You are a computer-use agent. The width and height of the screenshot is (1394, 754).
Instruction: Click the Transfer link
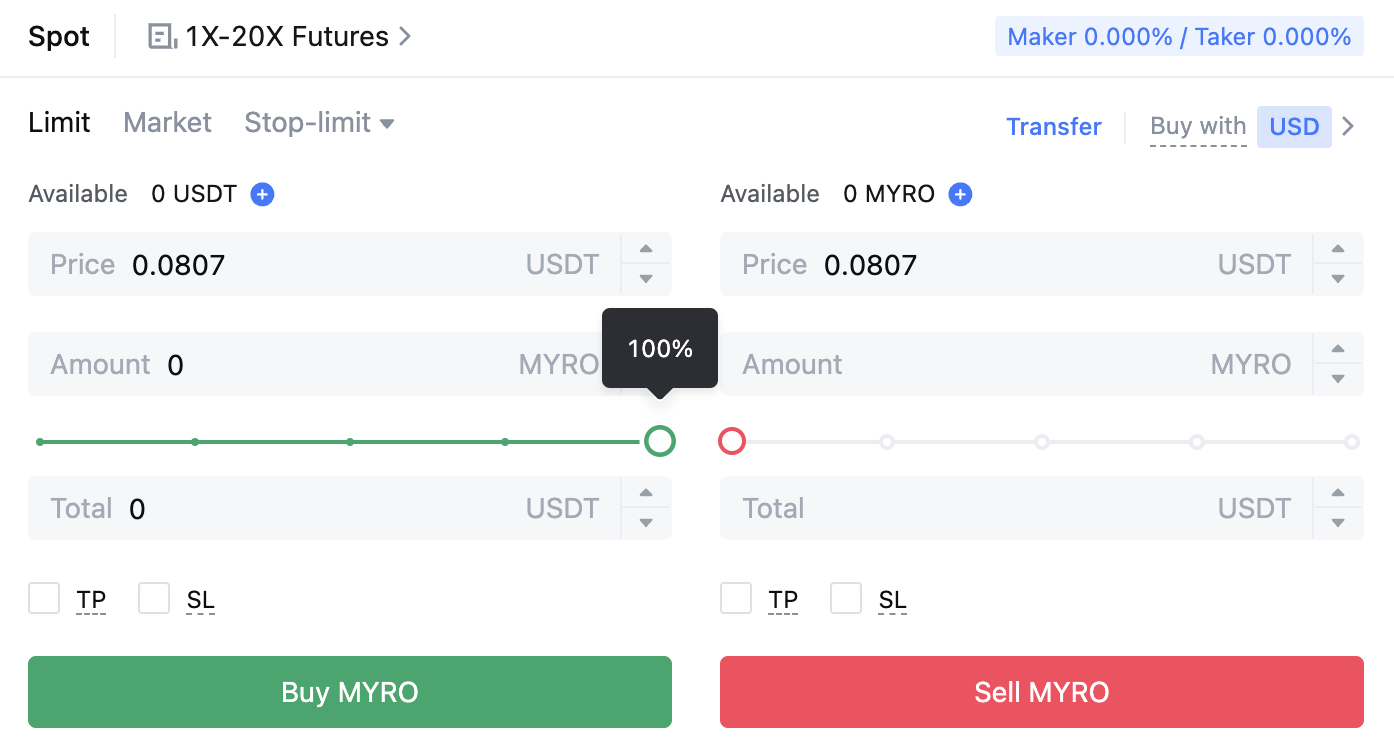(x=1054, y=127)
